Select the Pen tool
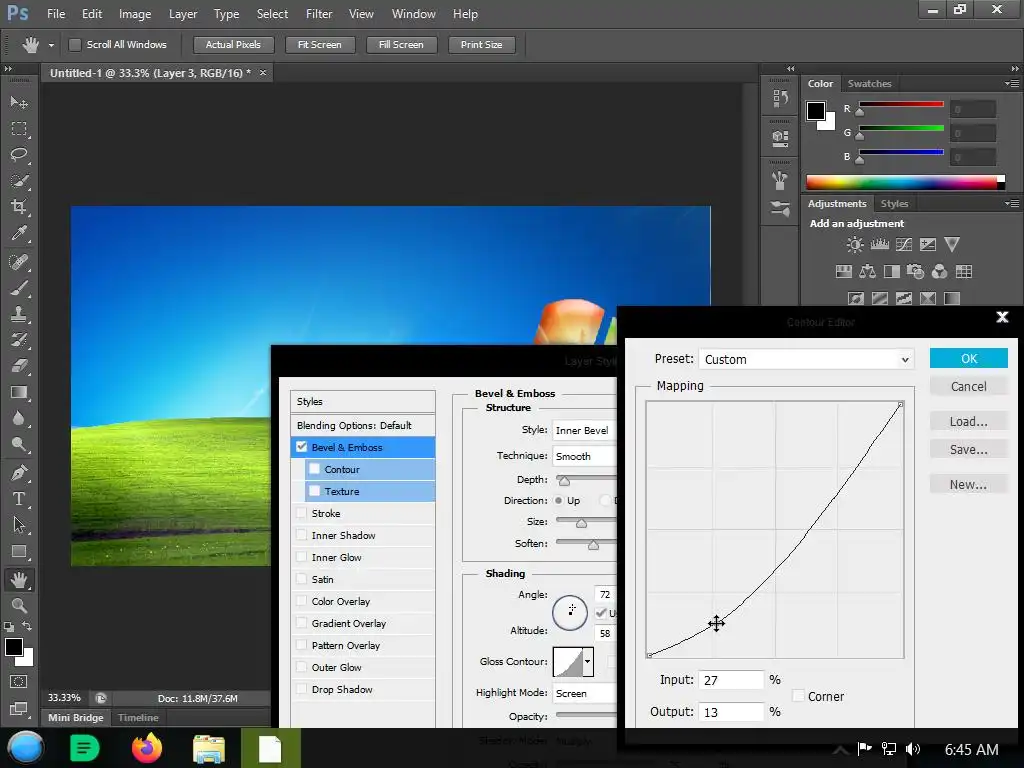 pos(19,473)
